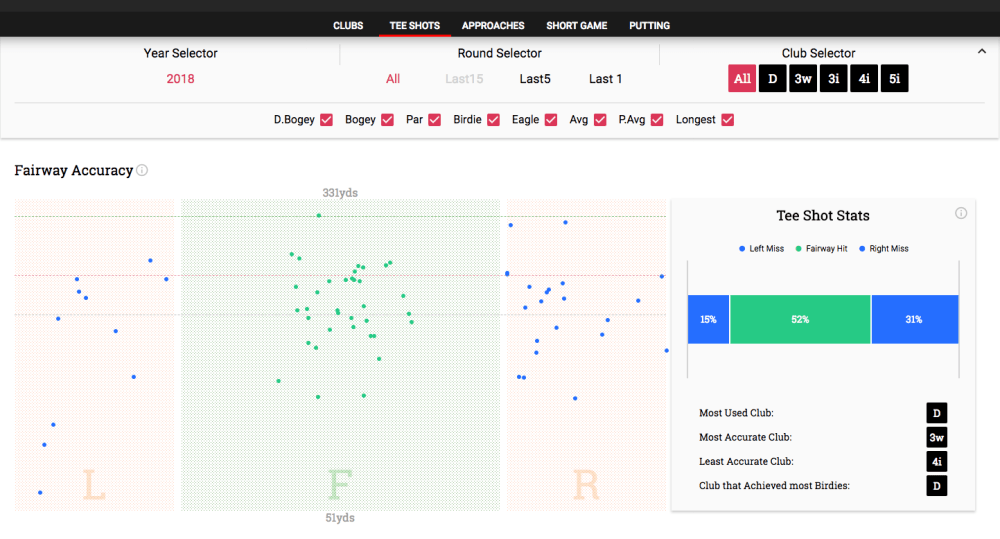Click the All button in Club Selector
The height and width of the screenshot is (539, 1000).
(x=742, y=79)
